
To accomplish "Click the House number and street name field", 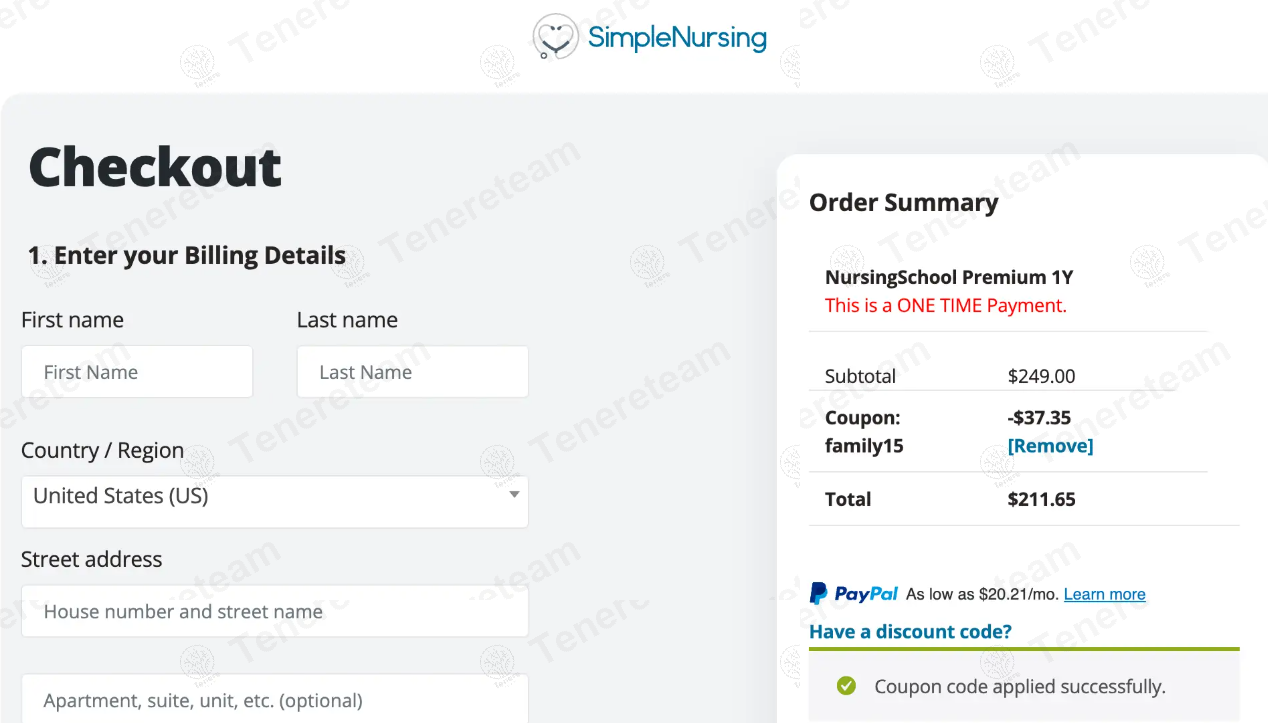I will pyautogui.click(x=274, y=611).
